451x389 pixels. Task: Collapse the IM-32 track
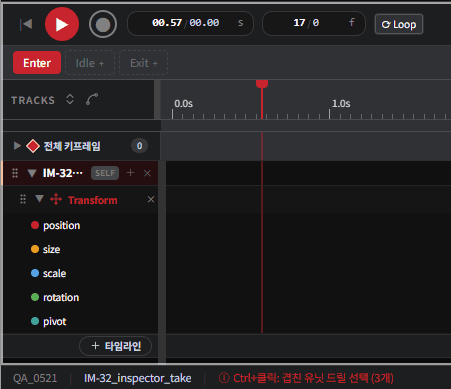(x=32, y=173)
